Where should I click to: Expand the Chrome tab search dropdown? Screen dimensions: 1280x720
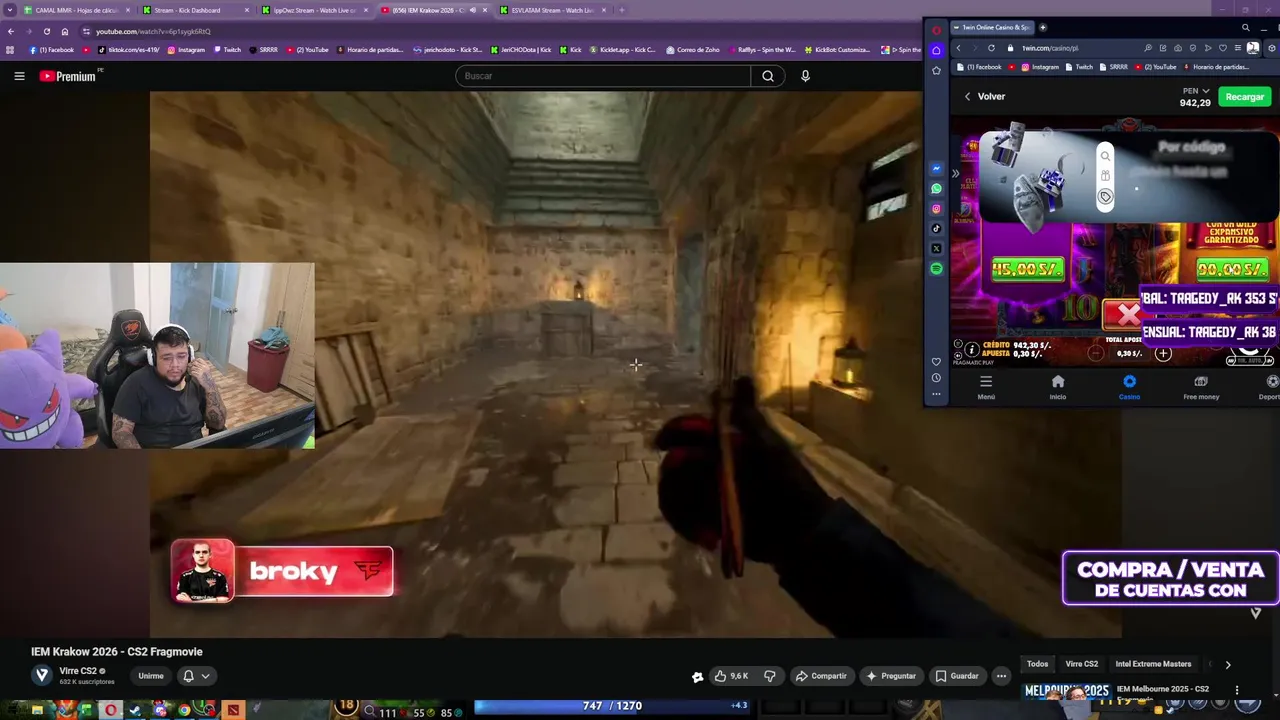click(9, 10)
